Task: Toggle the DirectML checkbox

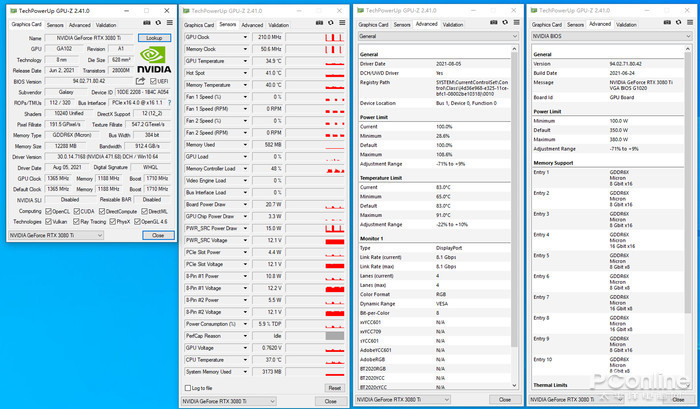Action: (144, 211)
